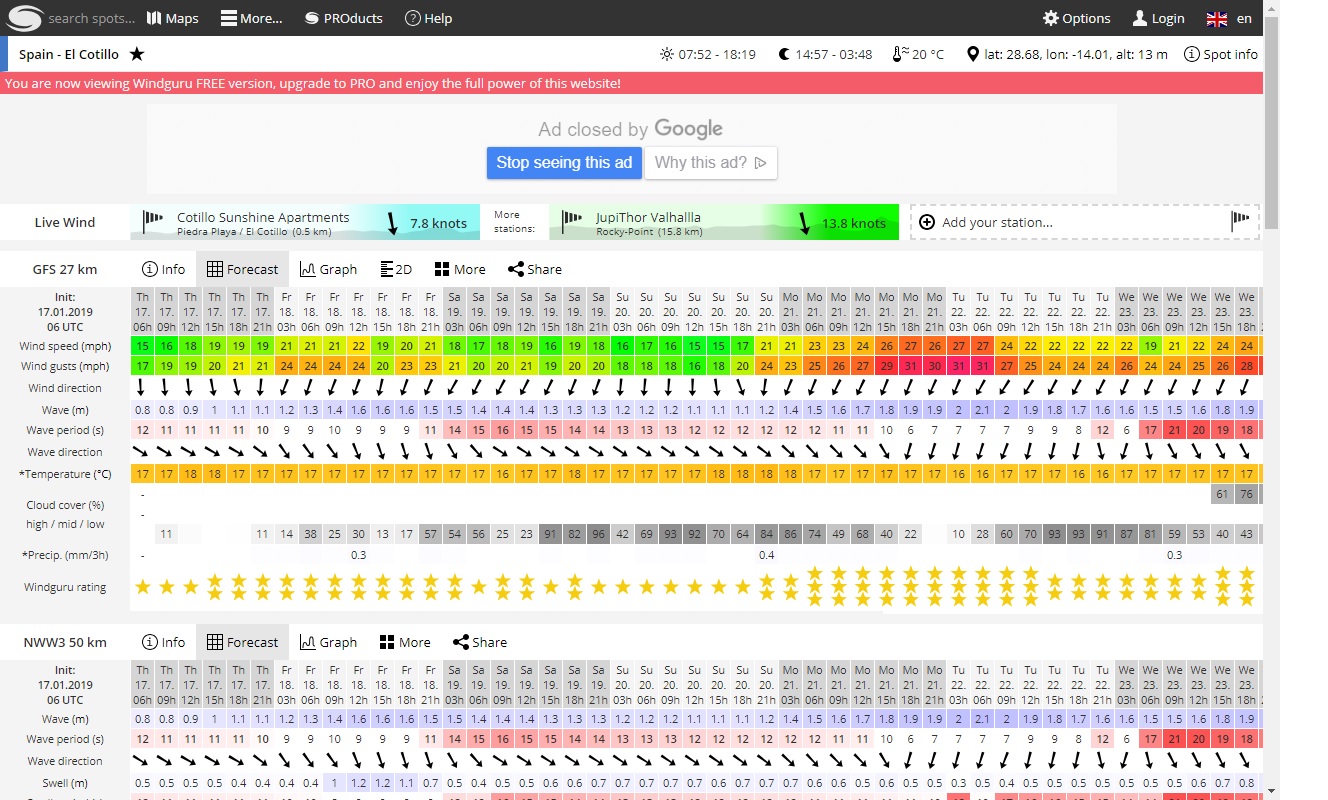This screenshot has width=1328, height=800.
Task: Switch GFS 27 km to Graph view
Action: point(328,269)
